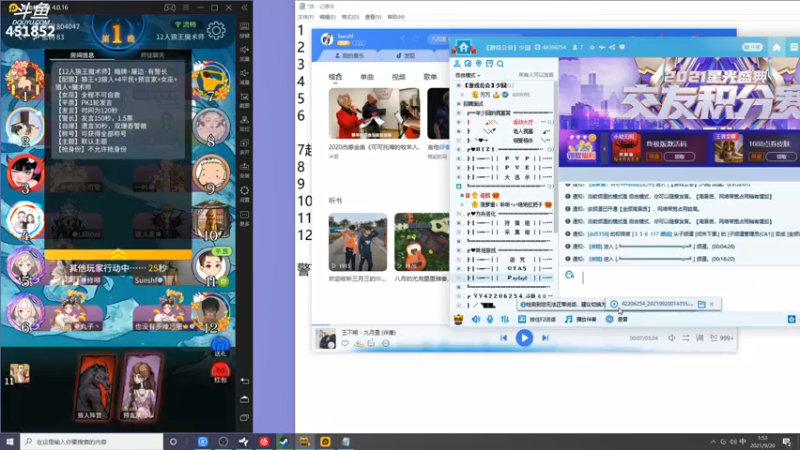Viewport: 800px width, 450px height.
Task: Click the emulator install APK icon
Action: [x=245, y=167]
